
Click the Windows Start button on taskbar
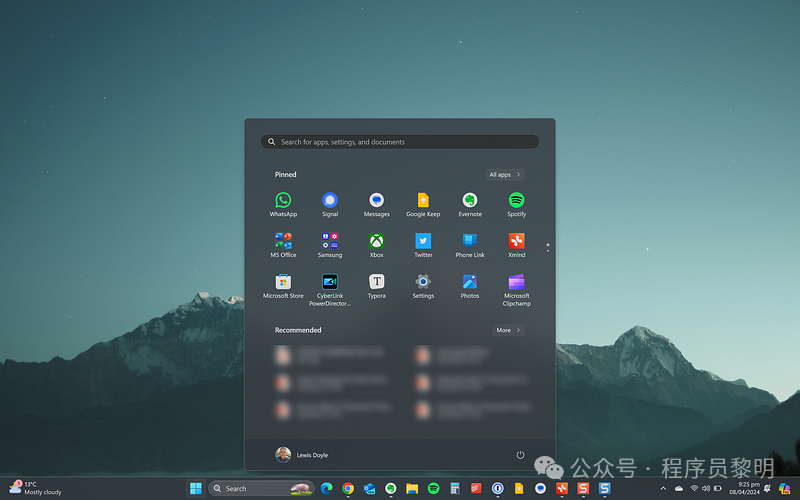[196, 488]
